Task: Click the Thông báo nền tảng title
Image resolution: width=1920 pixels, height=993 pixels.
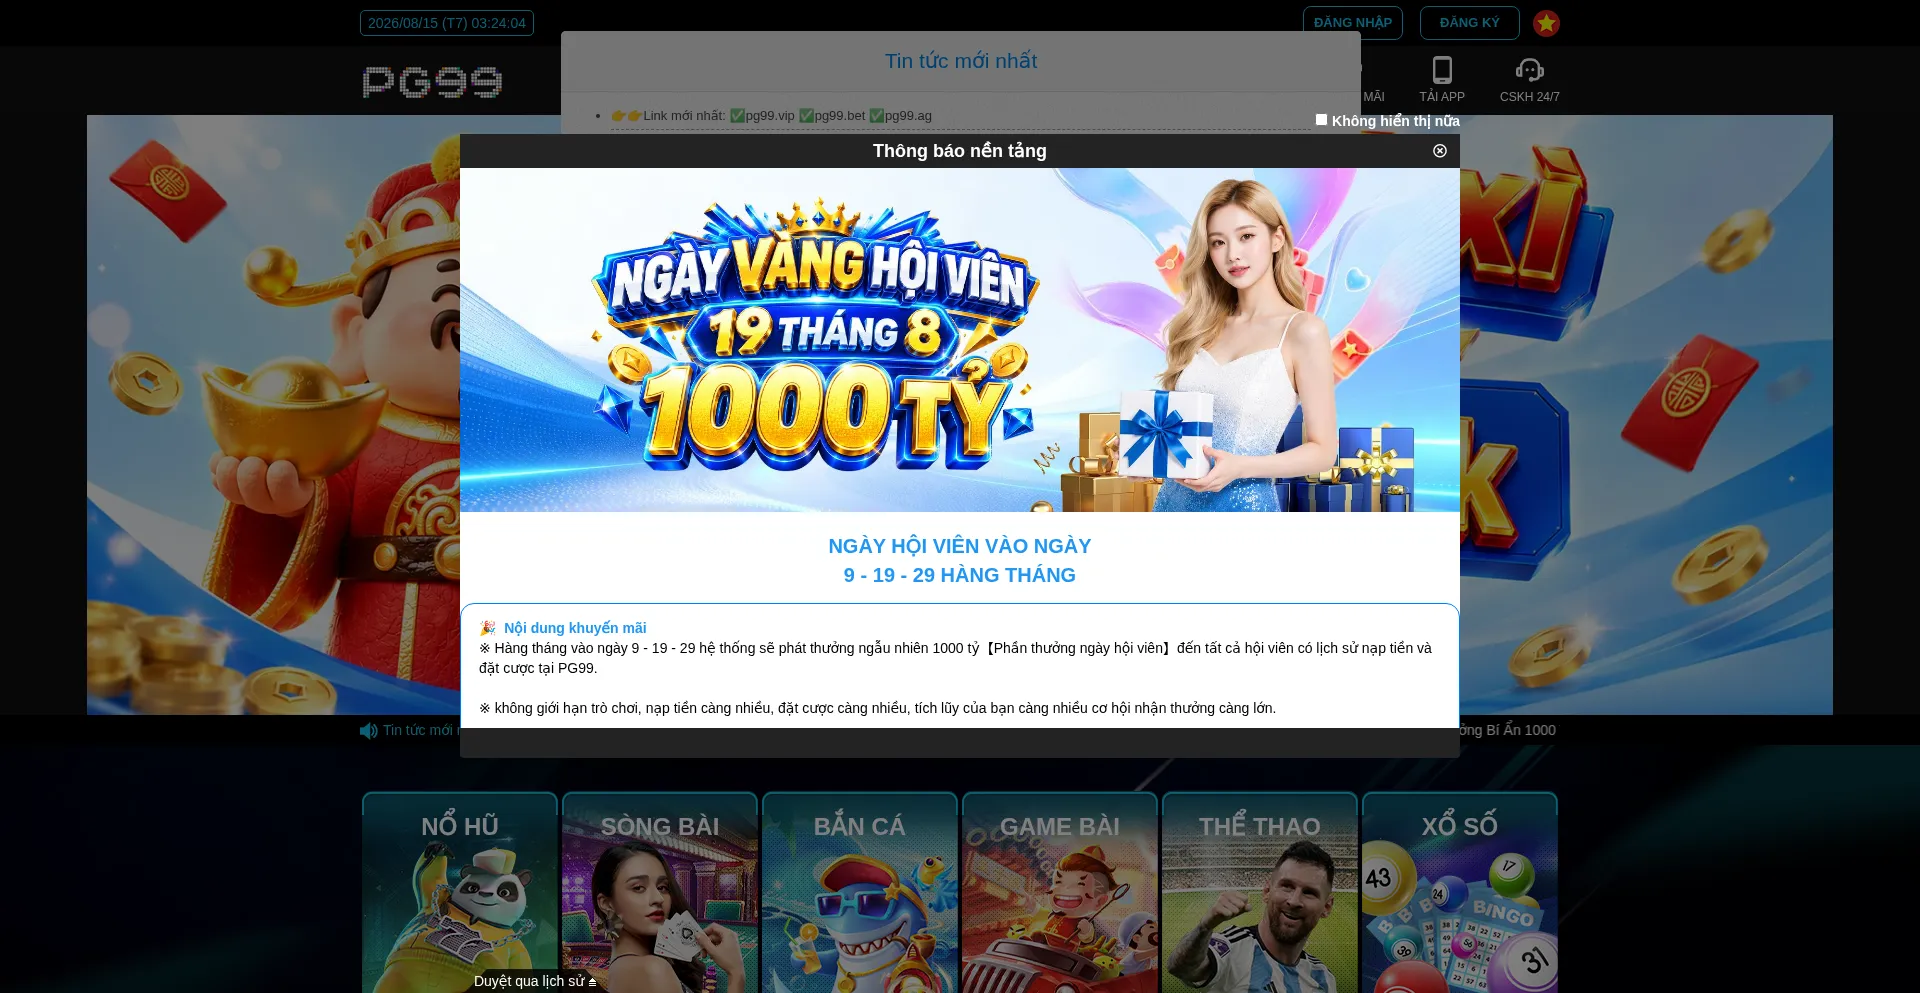Action: tap(960, 151)
